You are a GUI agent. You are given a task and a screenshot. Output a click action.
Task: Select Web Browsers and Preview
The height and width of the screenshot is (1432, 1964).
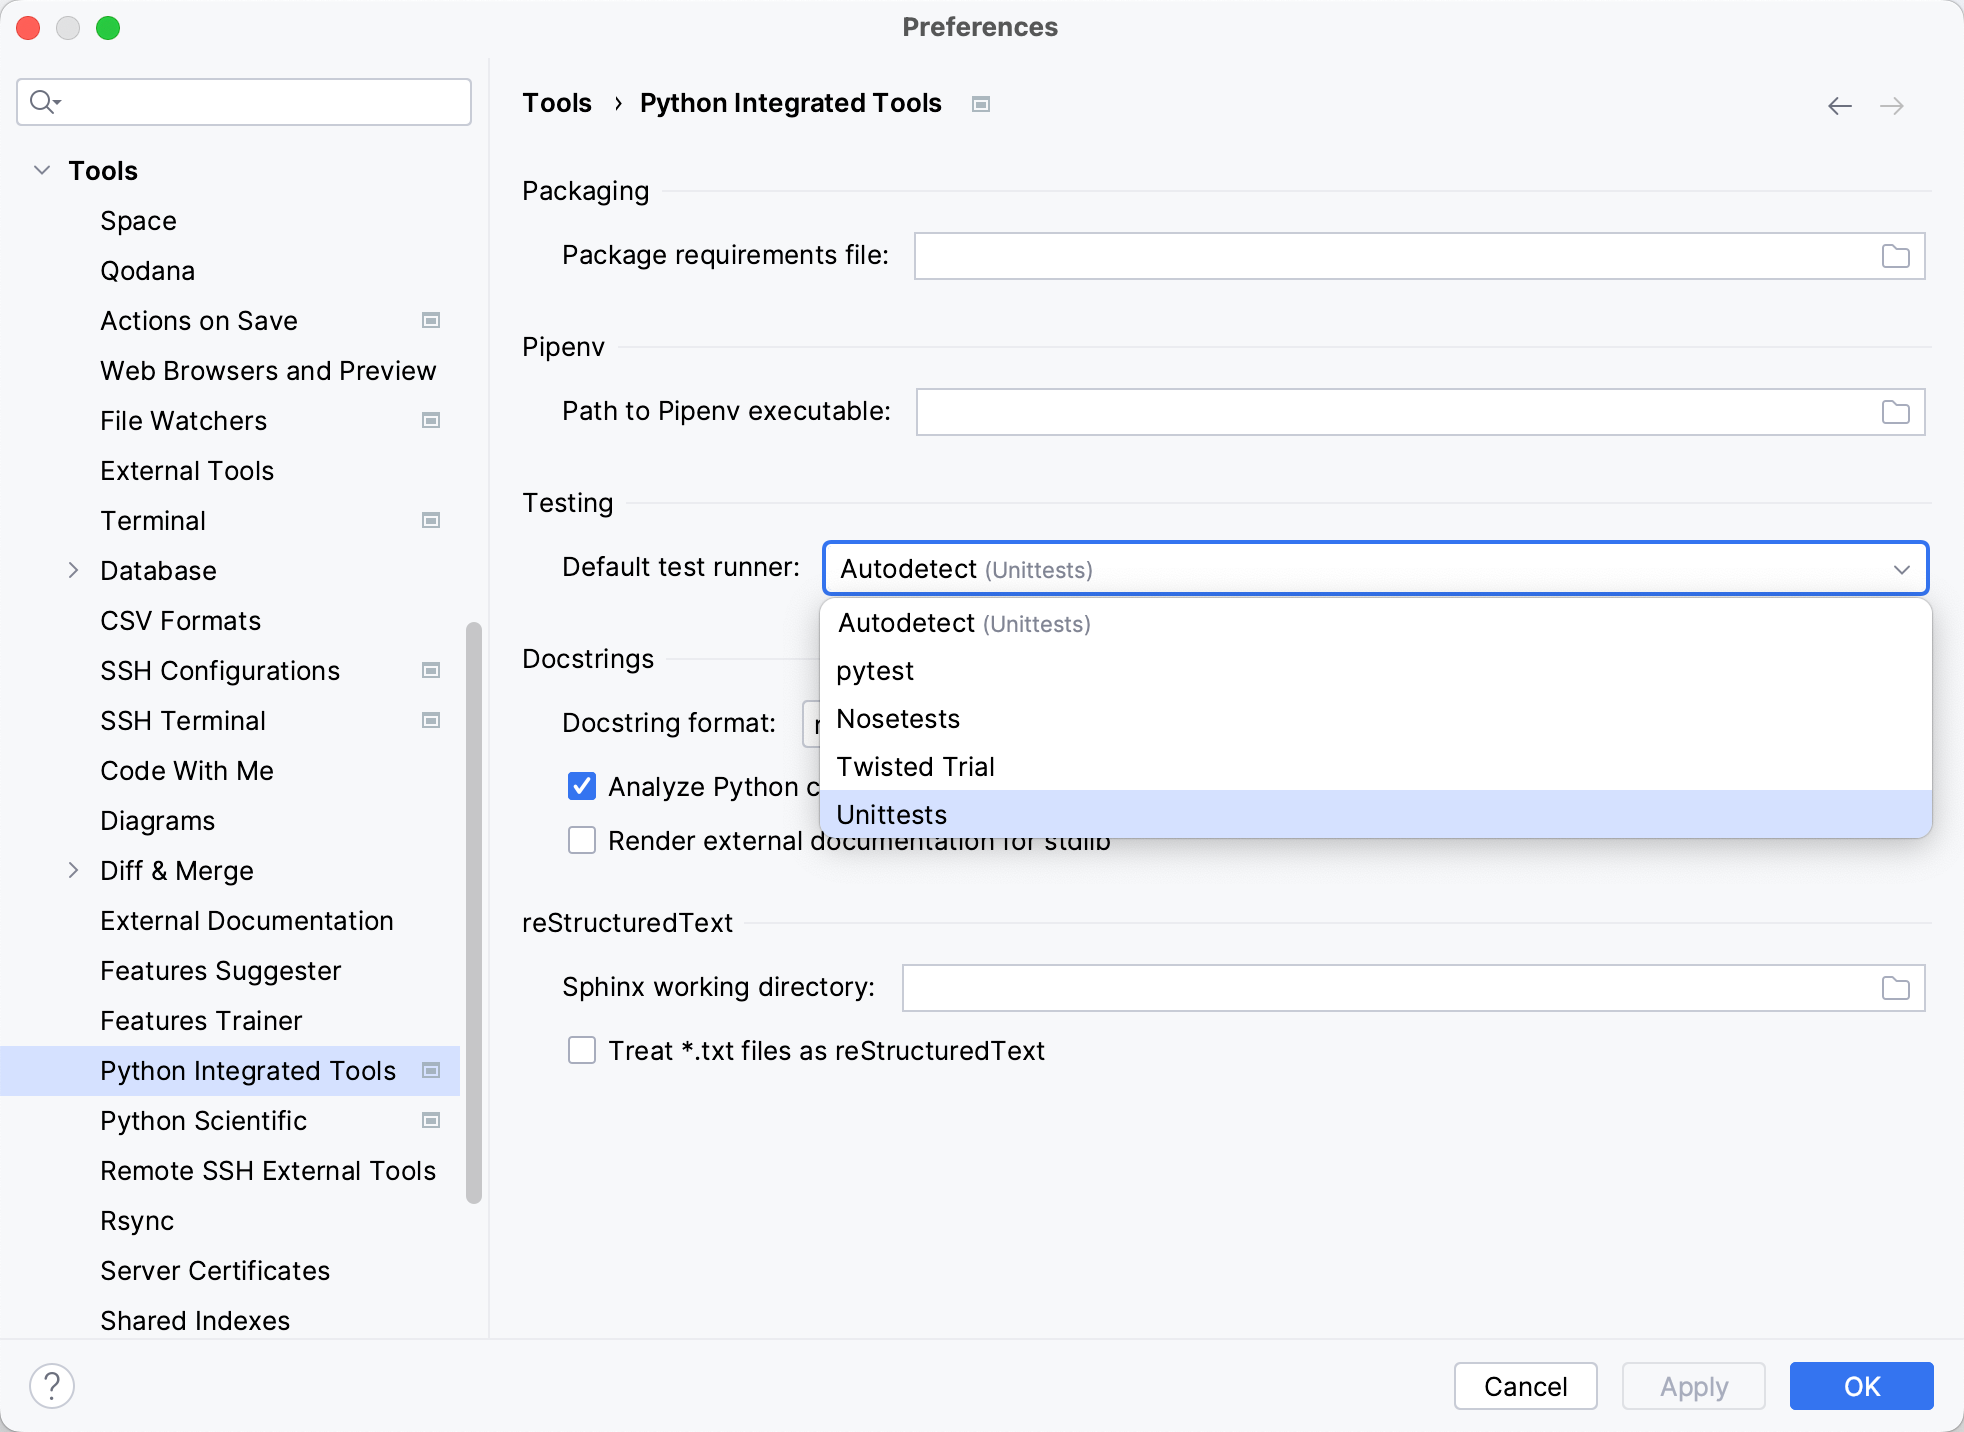point(268,370)
